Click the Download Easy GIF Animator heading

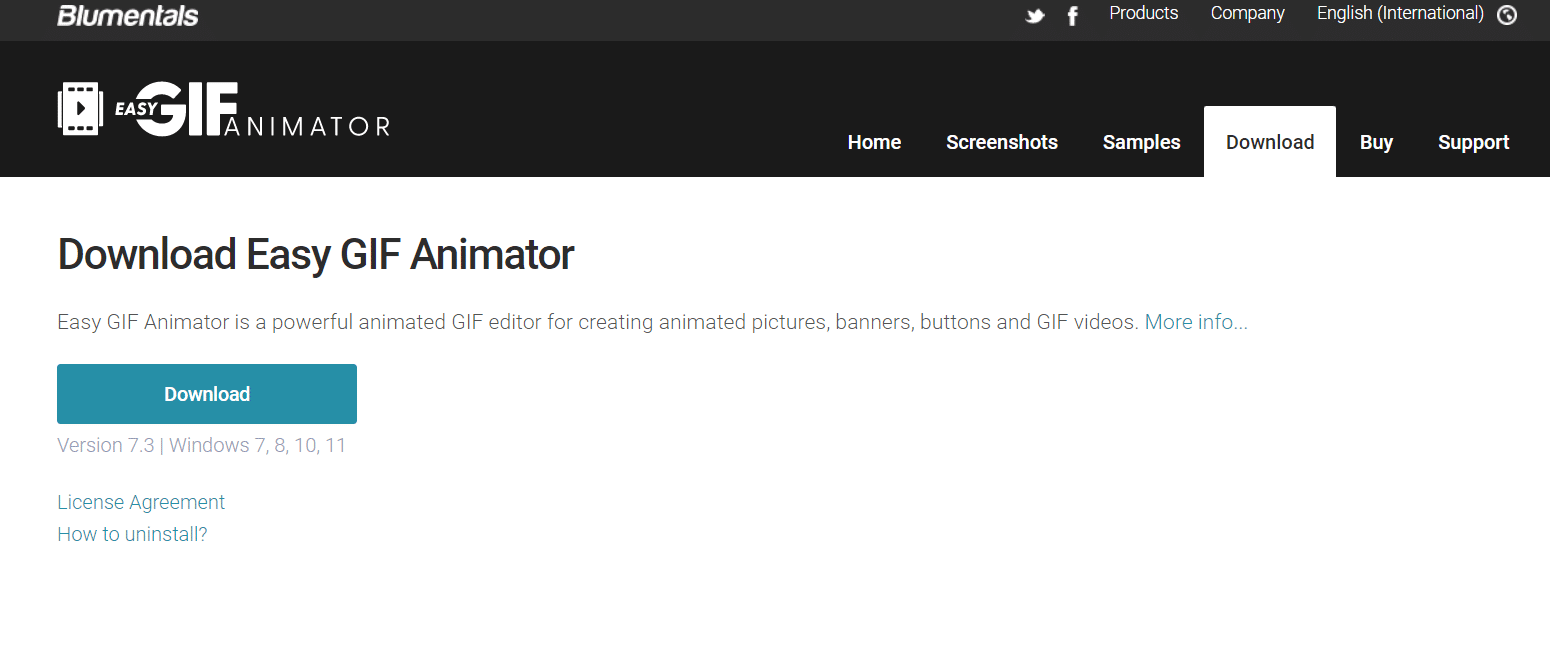[316, 255]
